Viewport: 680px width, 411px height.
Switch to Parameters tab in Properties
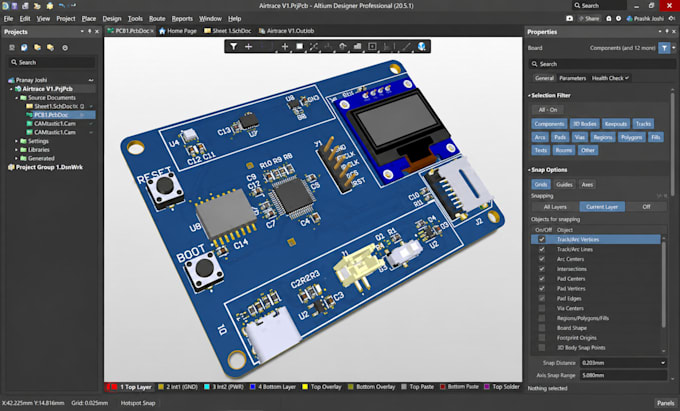[572, 78]
